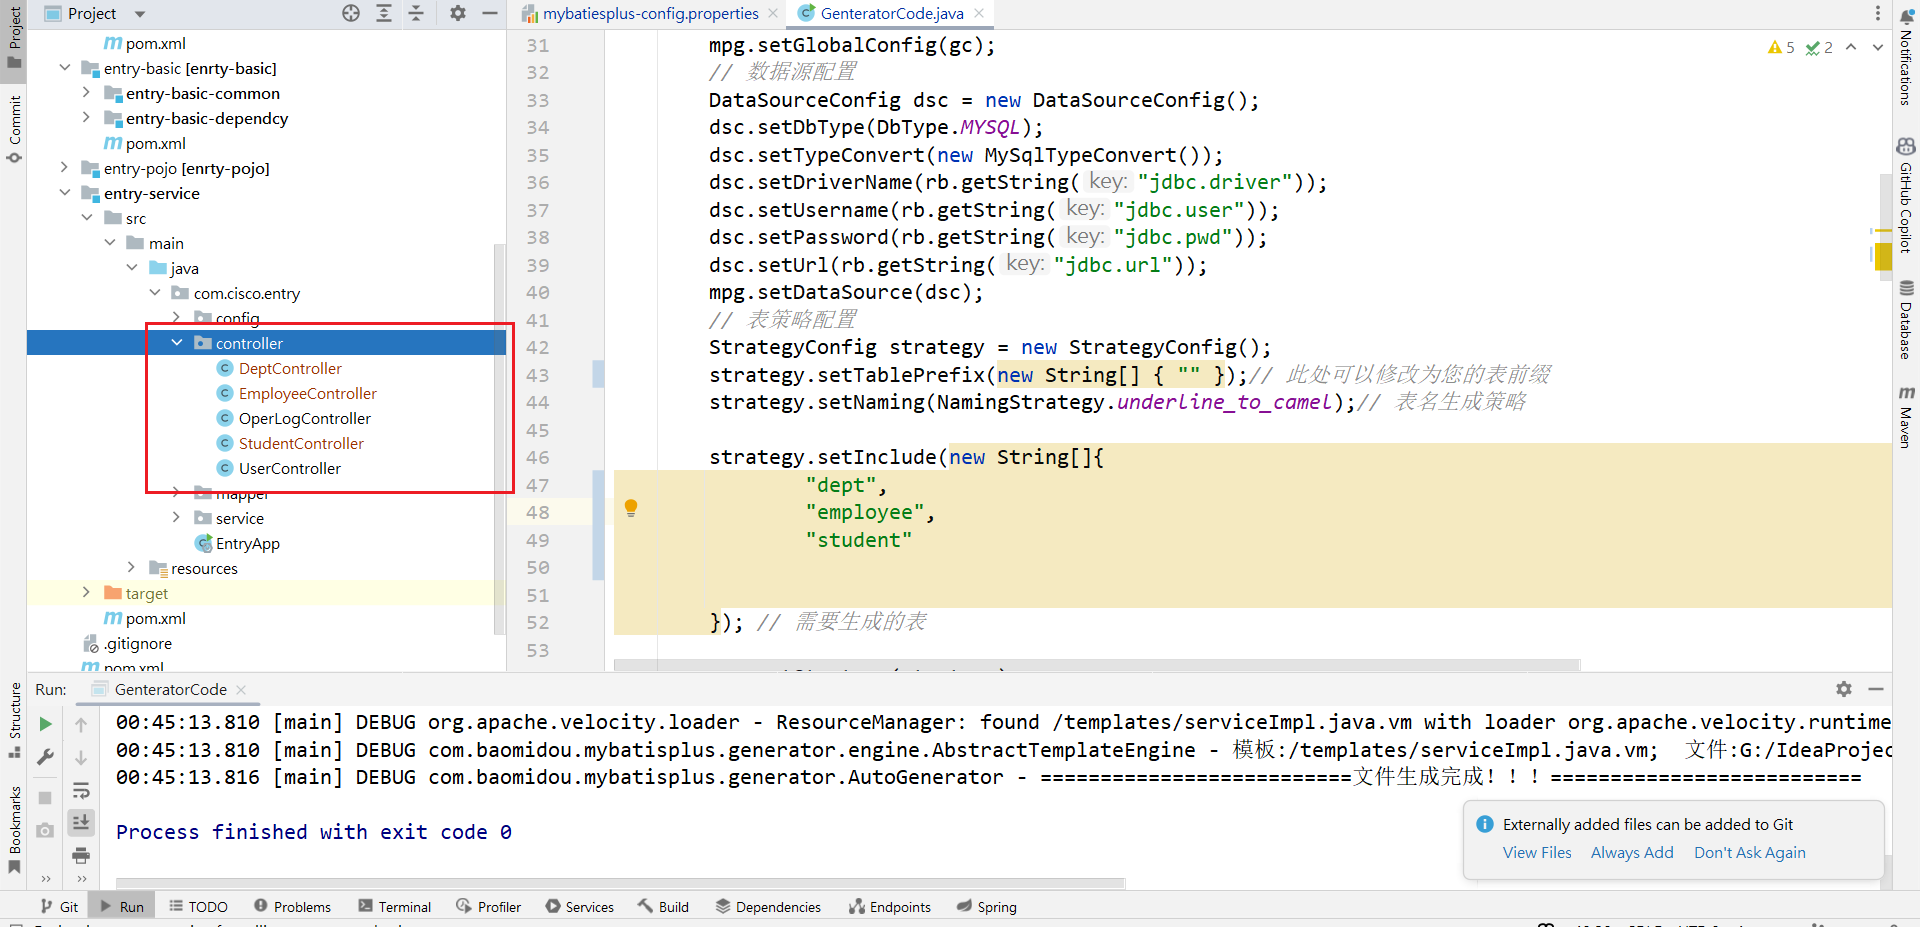Click Don't Ask Again in the notification
The image size is (1920, 927).
tap(1749, 852)
